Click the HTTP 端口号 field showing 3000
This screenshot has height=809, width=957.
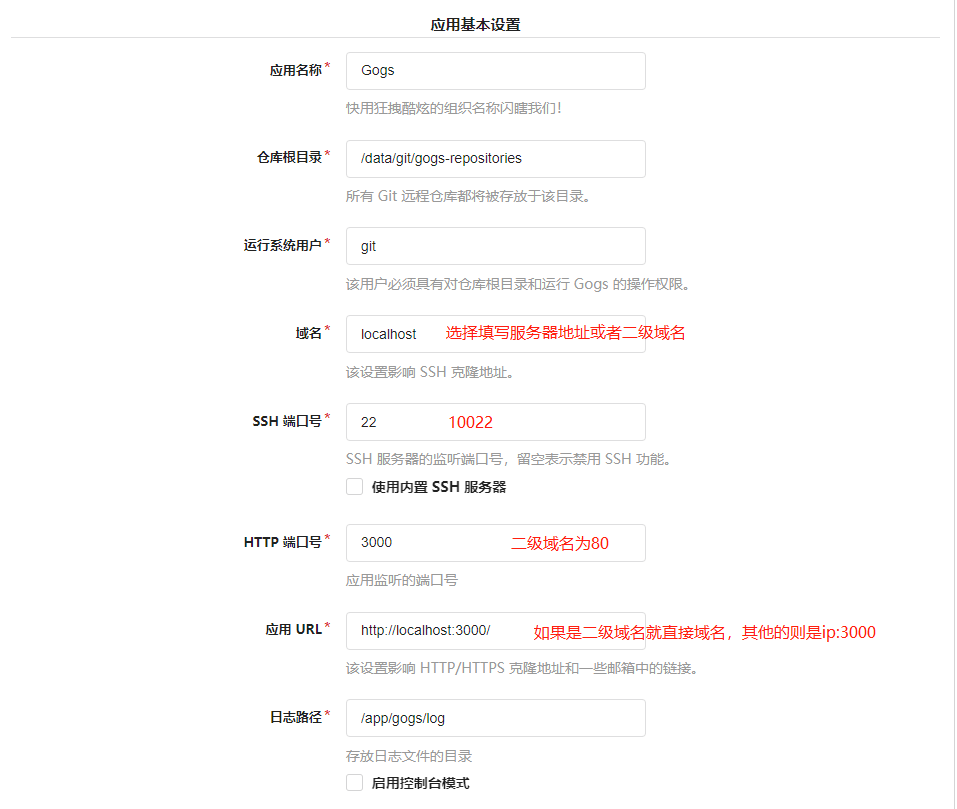pyautogui.click(x=496, y=543)
